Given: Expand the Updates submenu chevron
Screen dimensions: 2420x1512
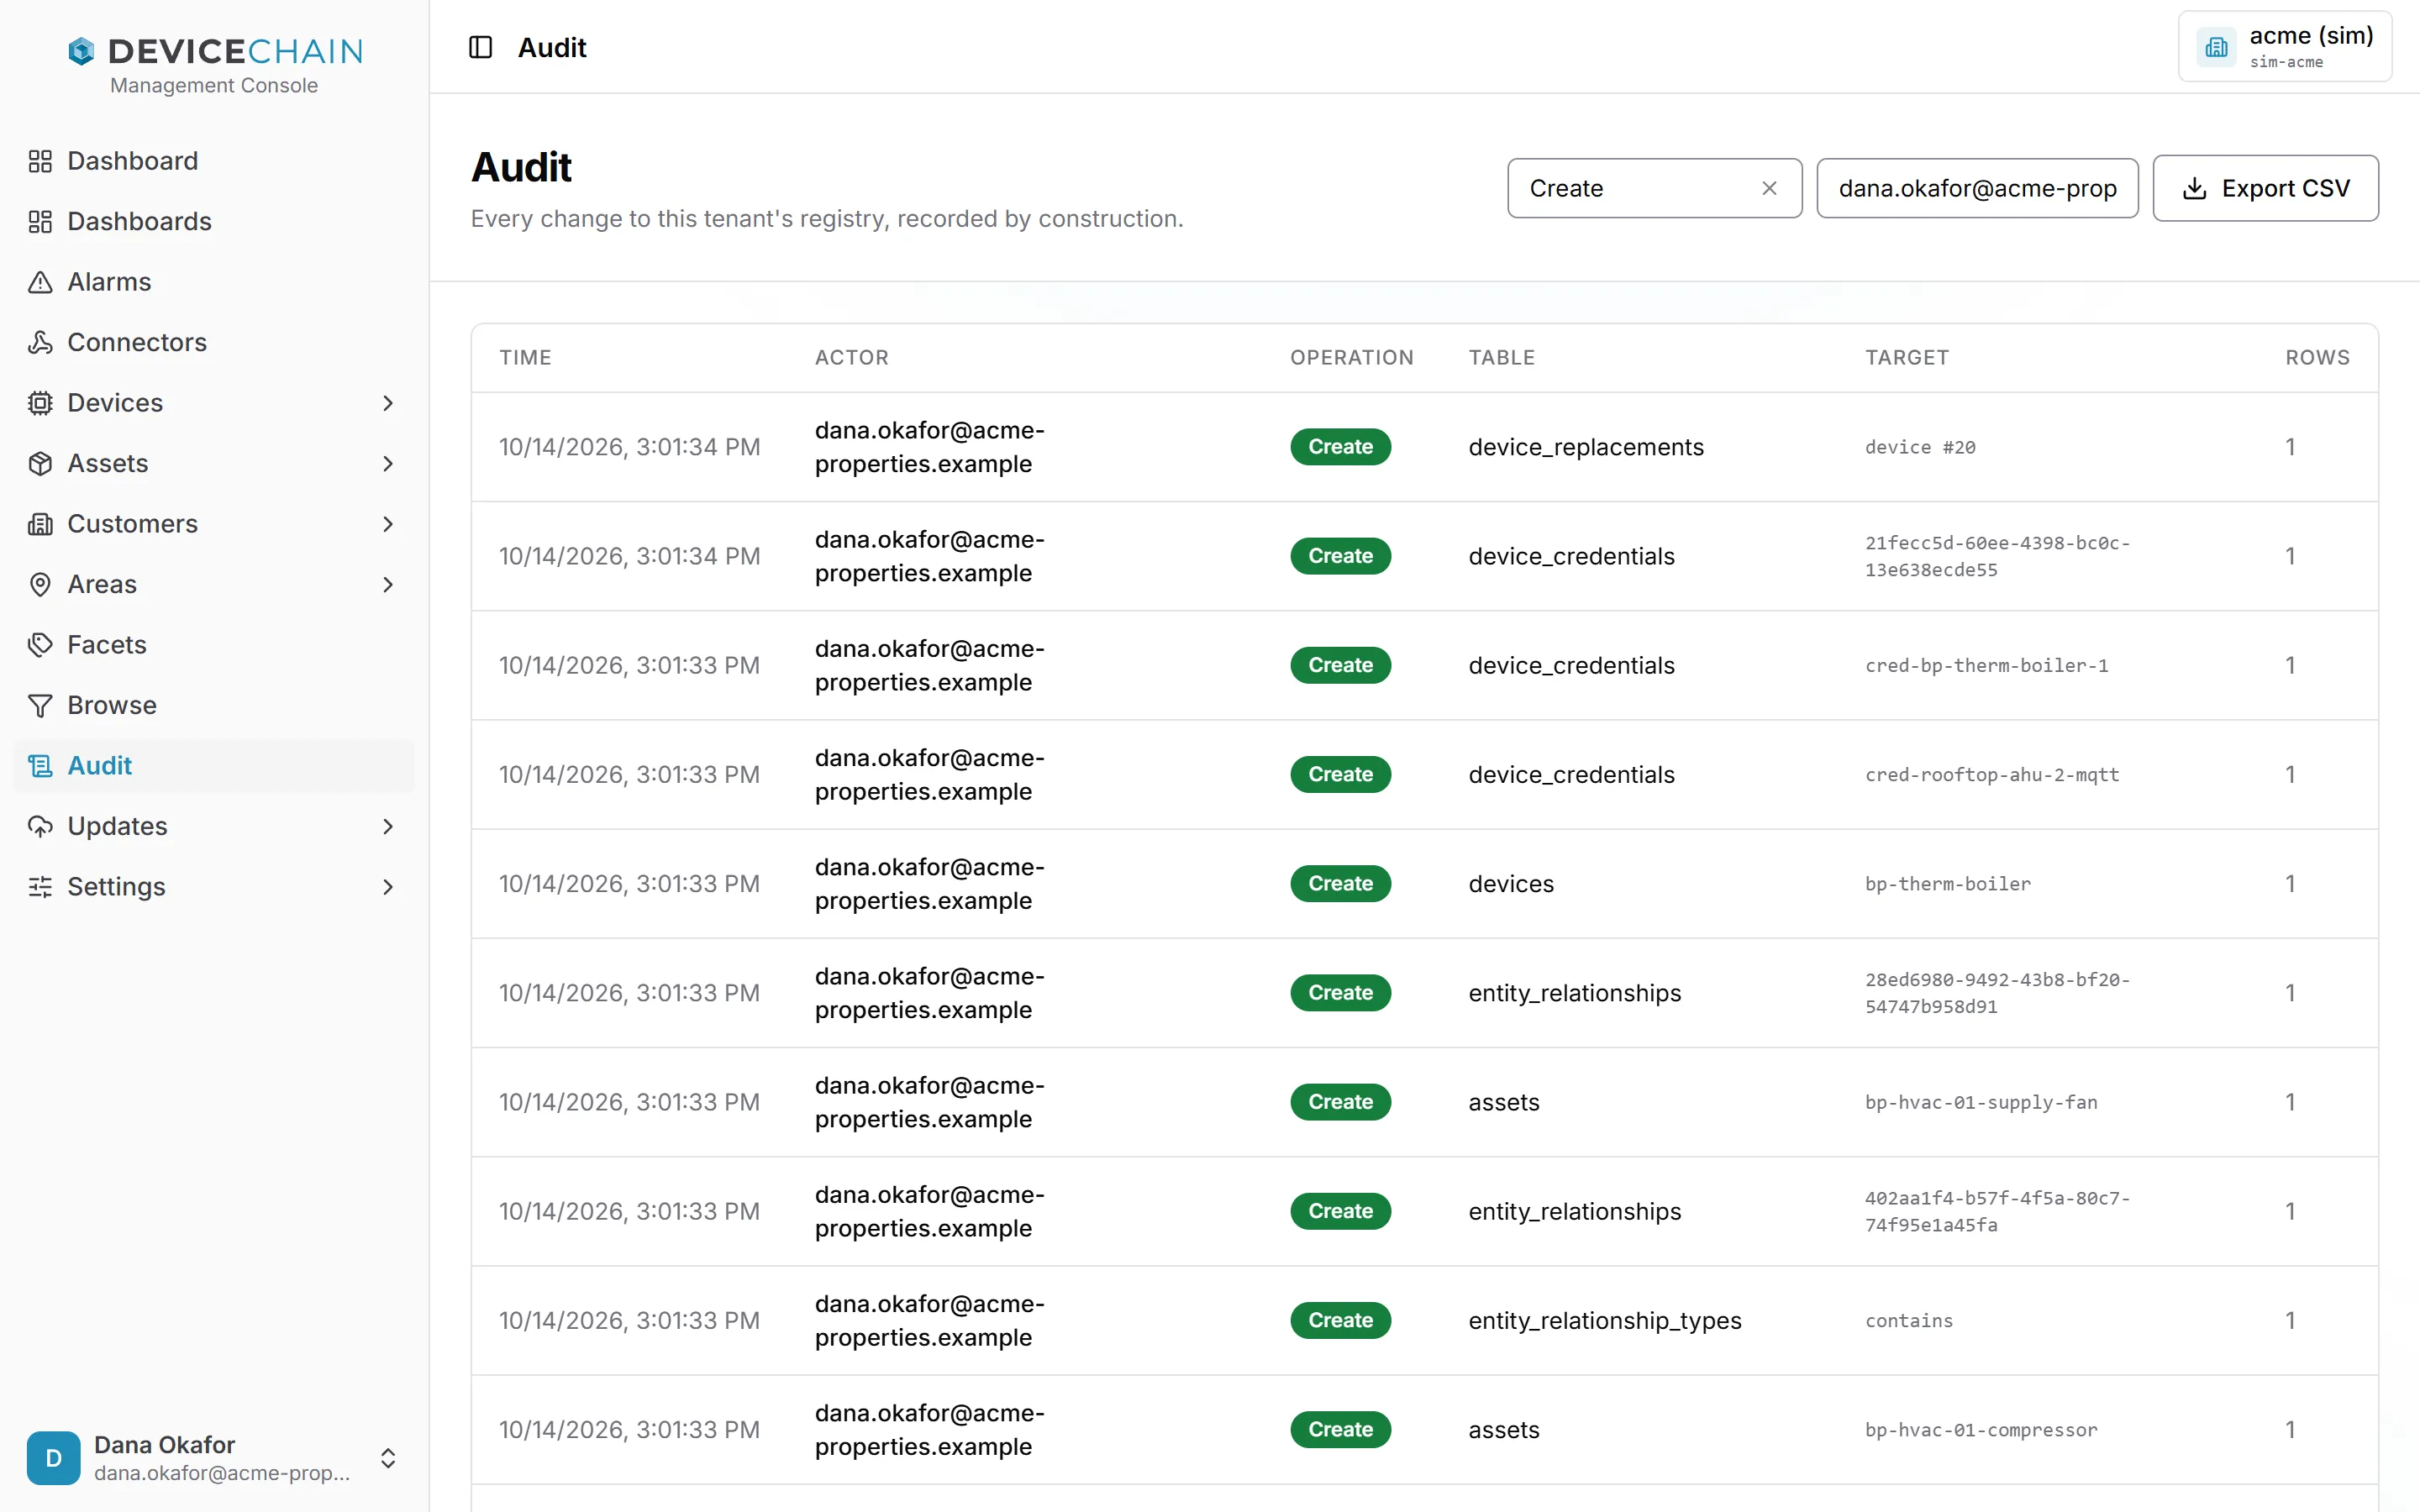Looking at the screenshot, I should pyautogui.click(x=388, y=826).
